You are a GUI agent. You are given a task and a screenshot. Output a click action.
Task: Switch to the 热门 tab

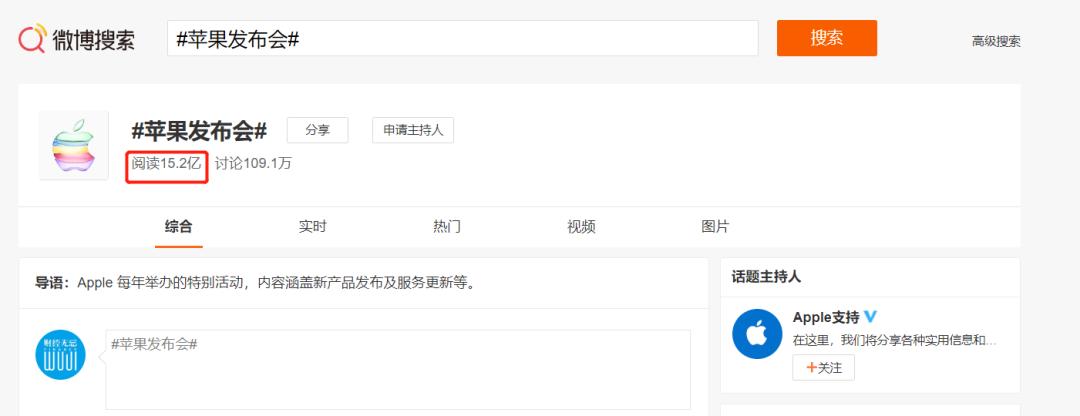(446, 227)
